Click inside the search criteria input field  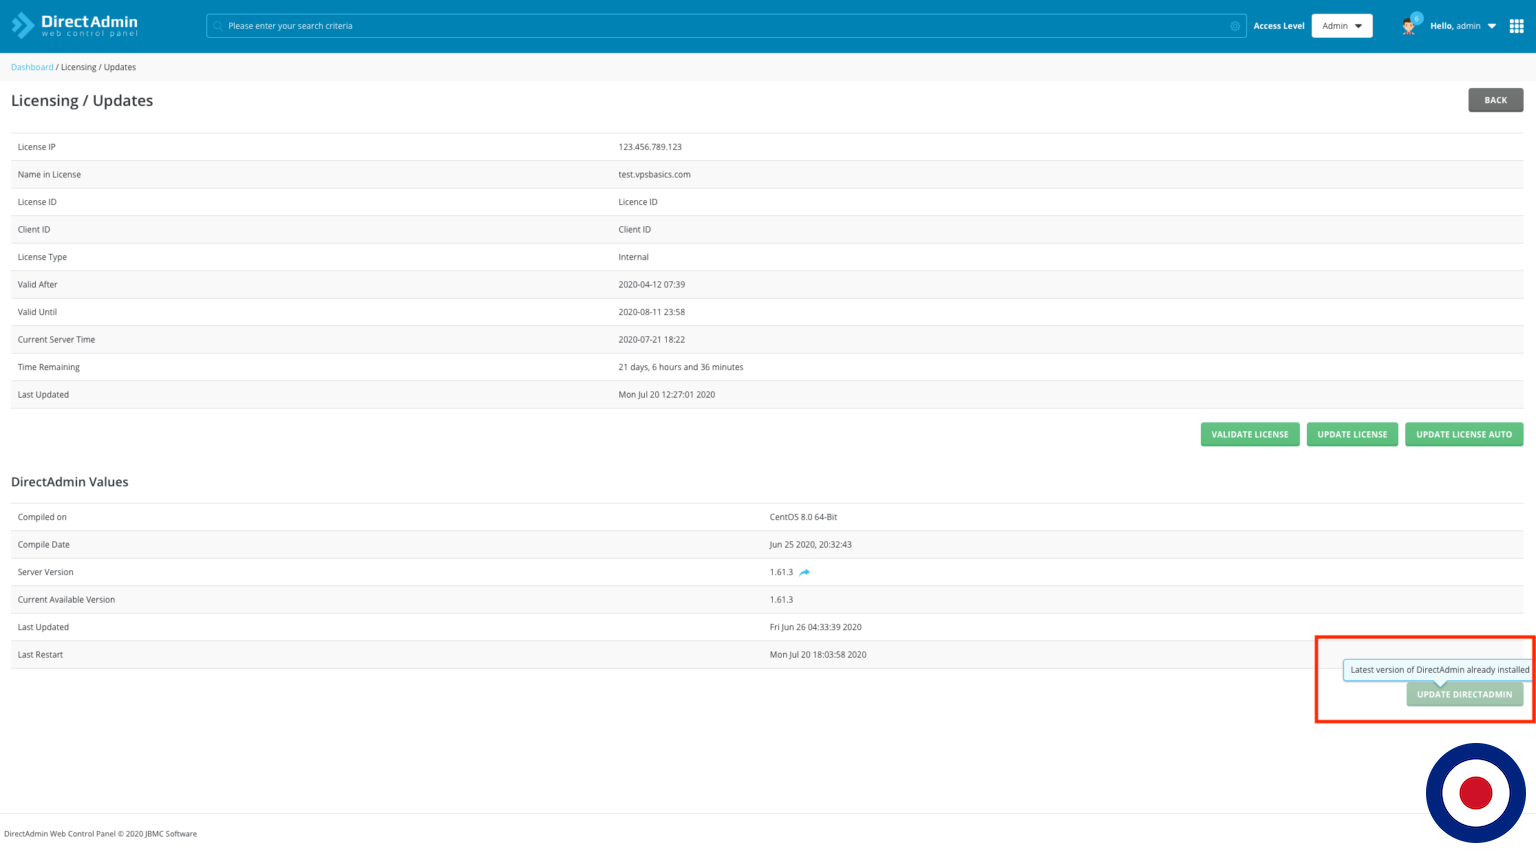click(700, 26)
